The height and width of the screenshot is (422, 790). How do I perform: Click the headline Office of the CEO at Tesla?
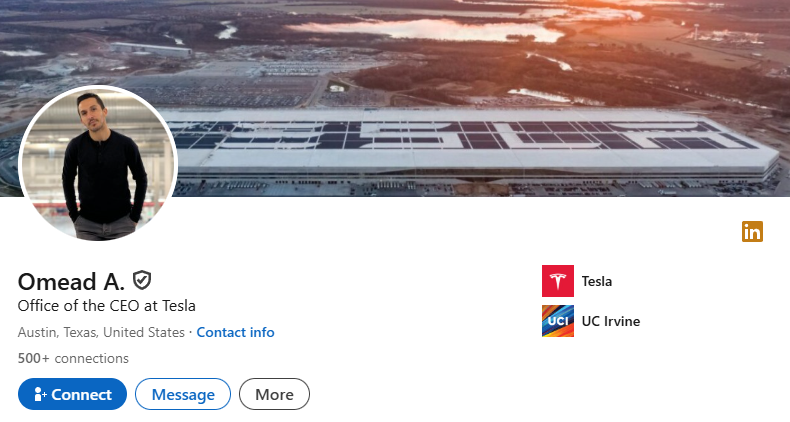[107, 306]
